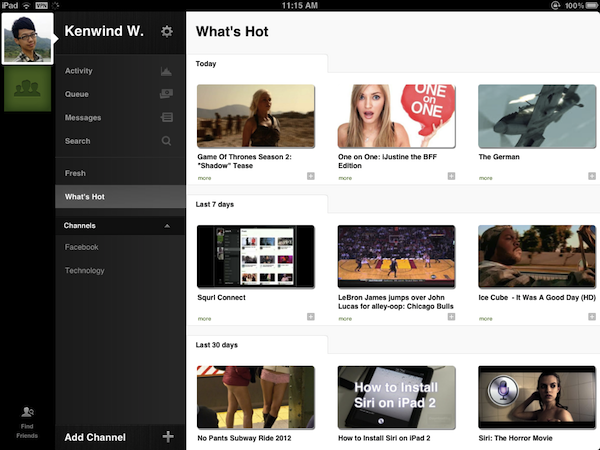Open the green friends group tile

coord(28,89)
